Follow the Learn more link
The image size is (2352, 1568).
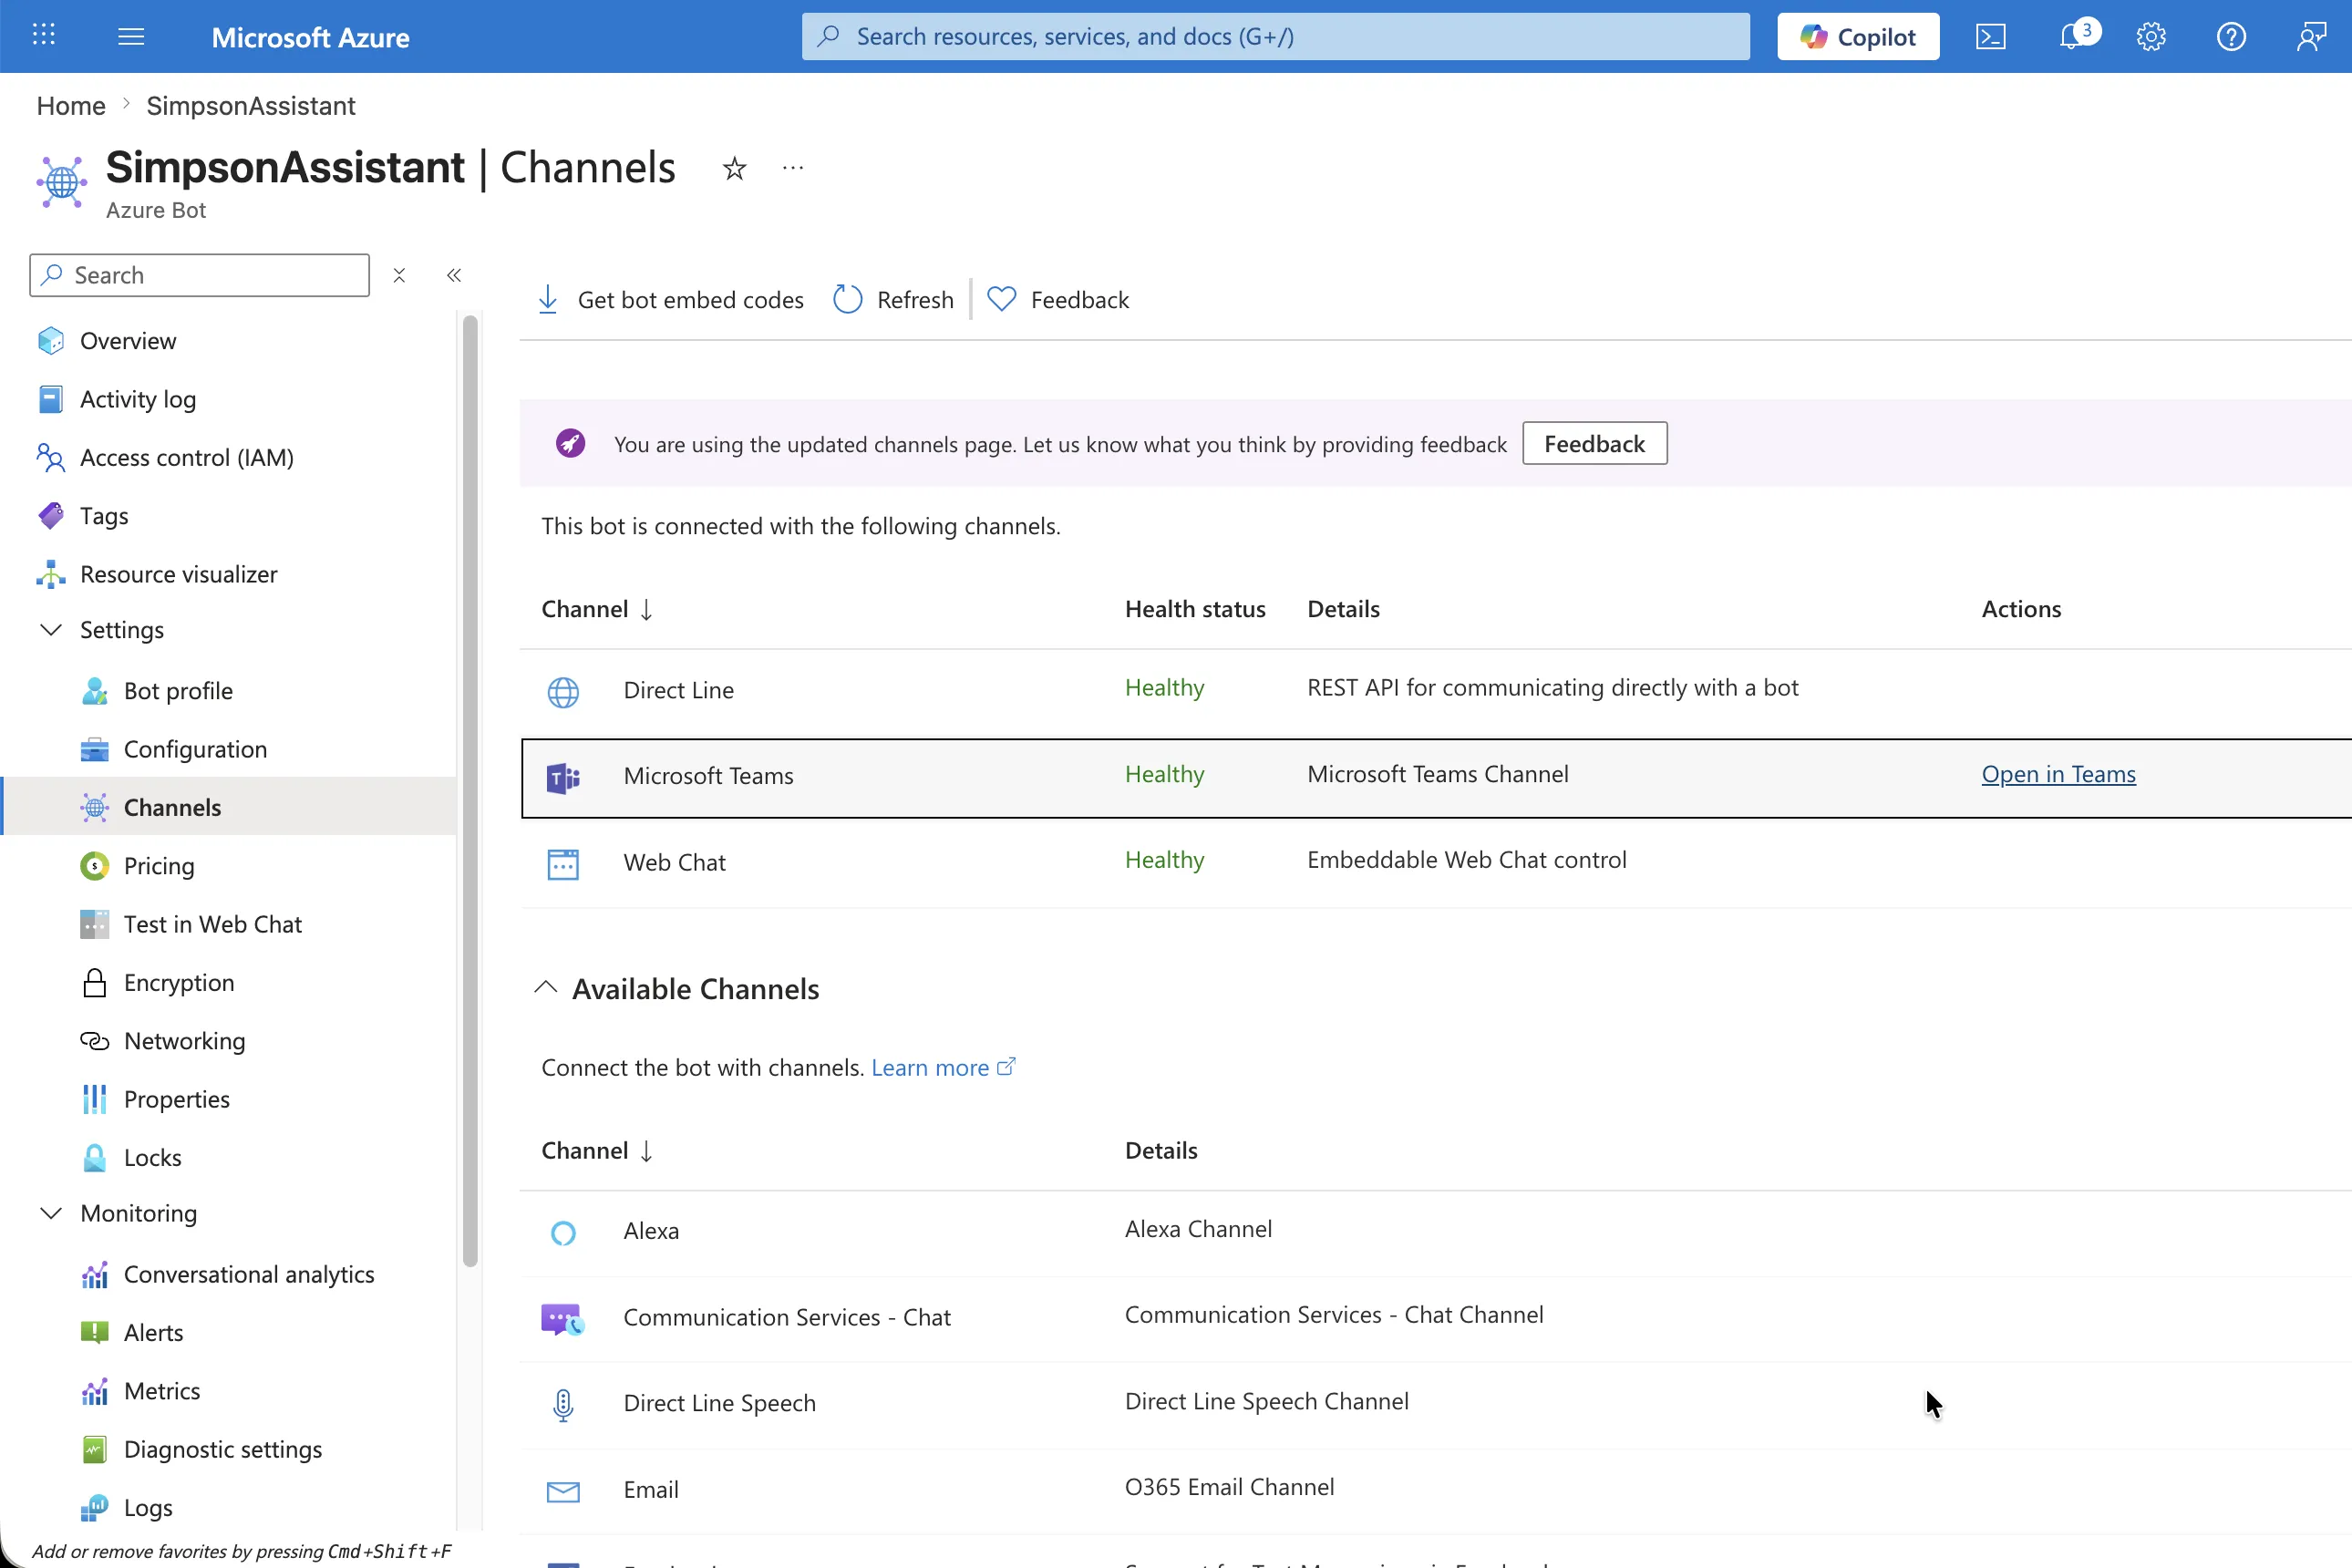point(943,1067)
